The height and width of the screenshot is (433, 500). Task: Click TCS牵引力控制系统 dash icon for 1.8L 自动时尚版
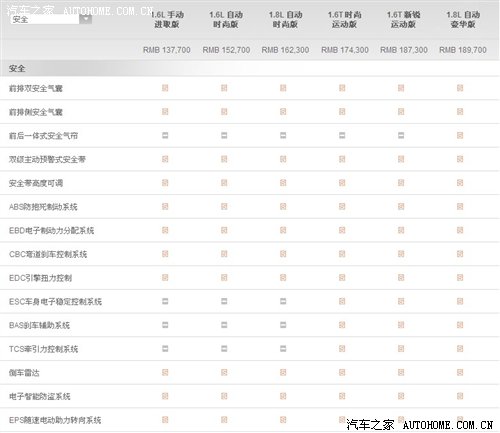point(283,349)
